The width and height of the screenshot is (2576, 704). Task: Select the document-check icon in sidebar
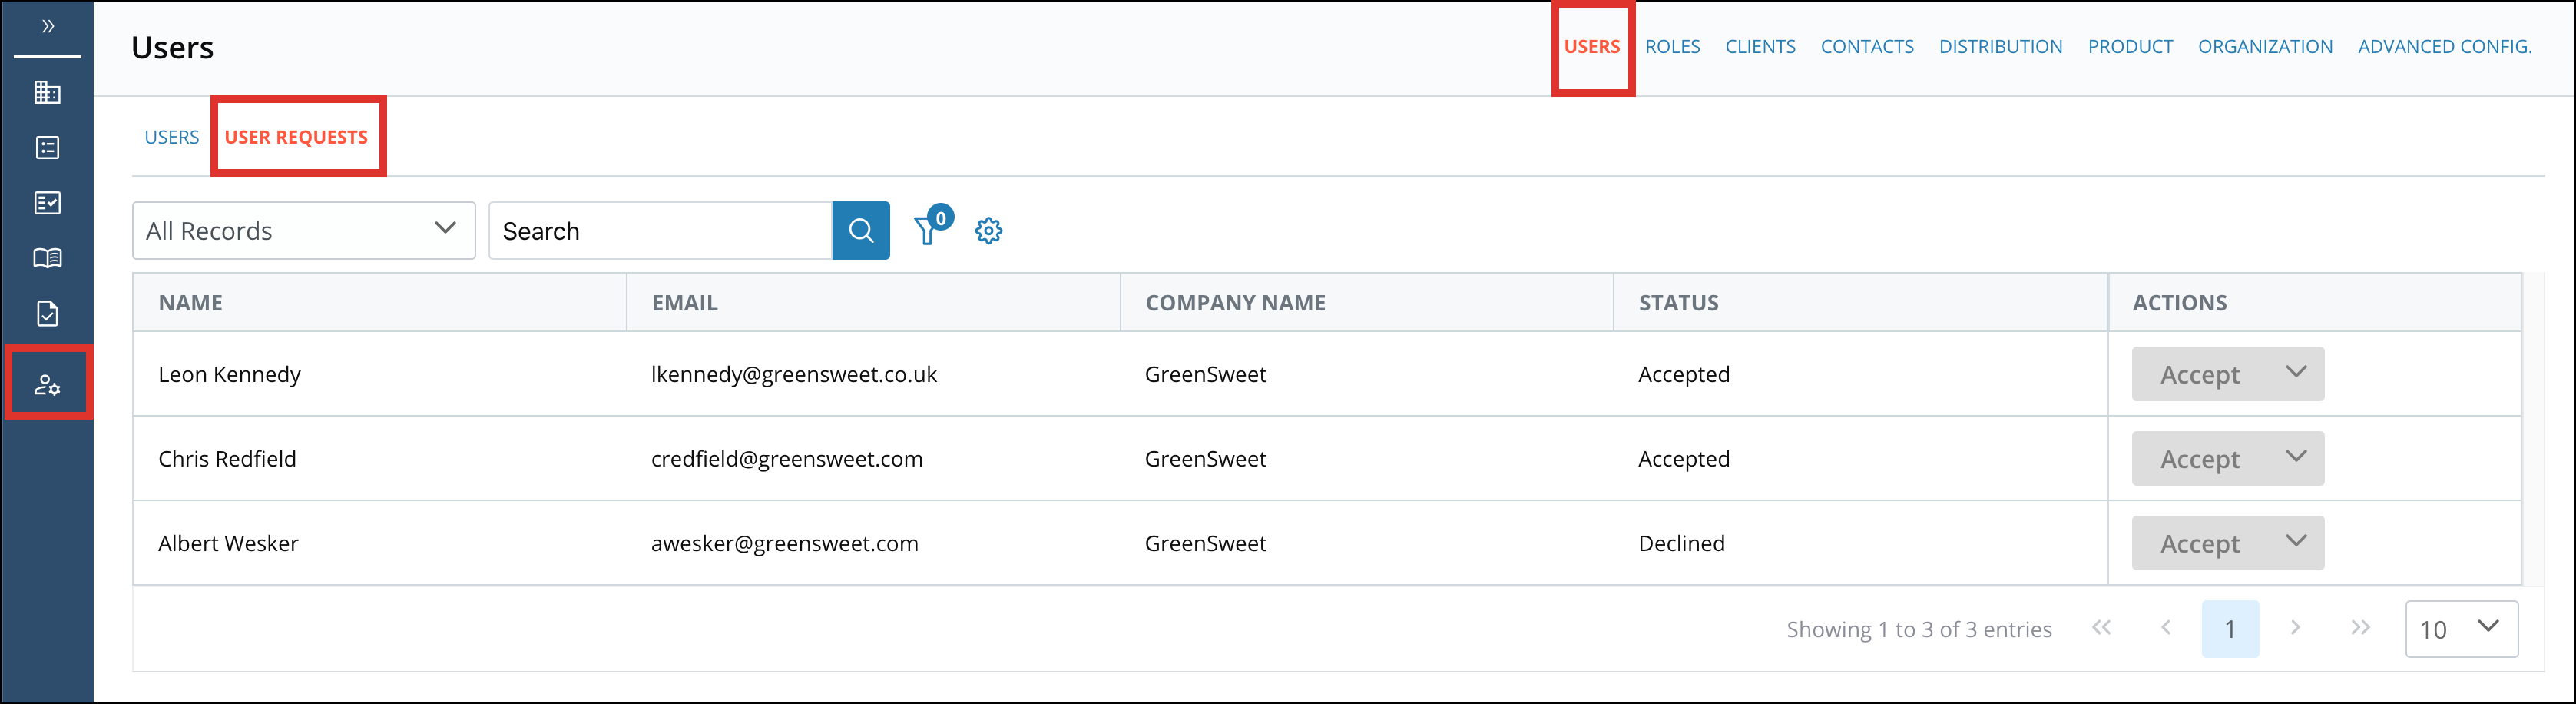click(48, 313)
